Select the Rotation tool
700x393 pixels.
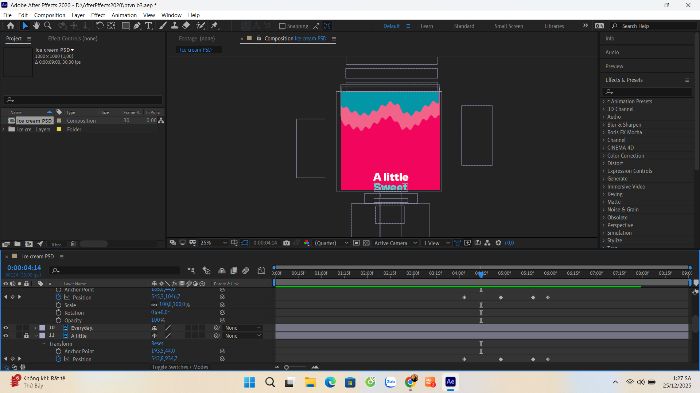tap(100, 26)
